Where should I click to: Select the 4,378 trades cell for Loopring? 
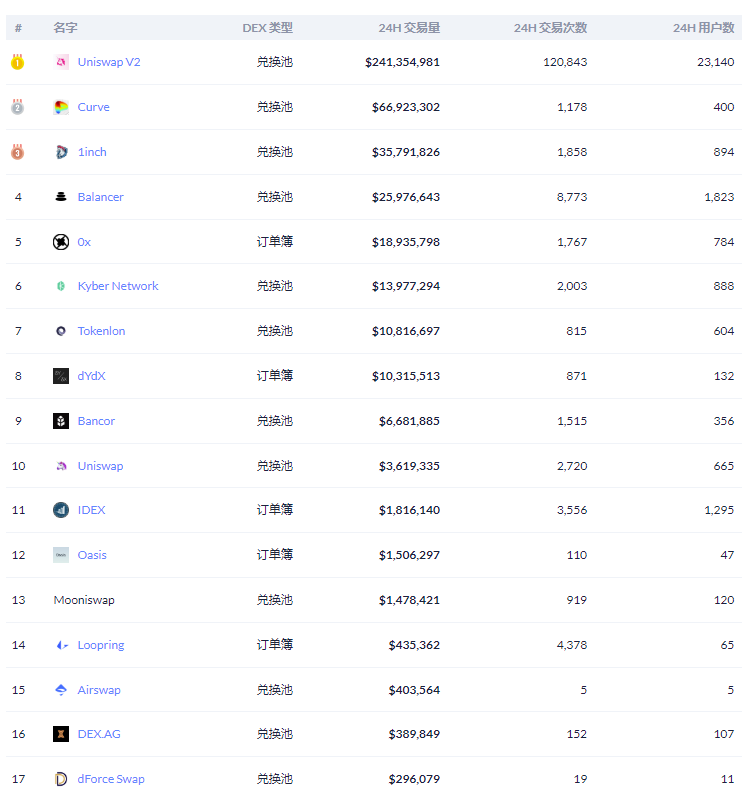coord(572,645)
